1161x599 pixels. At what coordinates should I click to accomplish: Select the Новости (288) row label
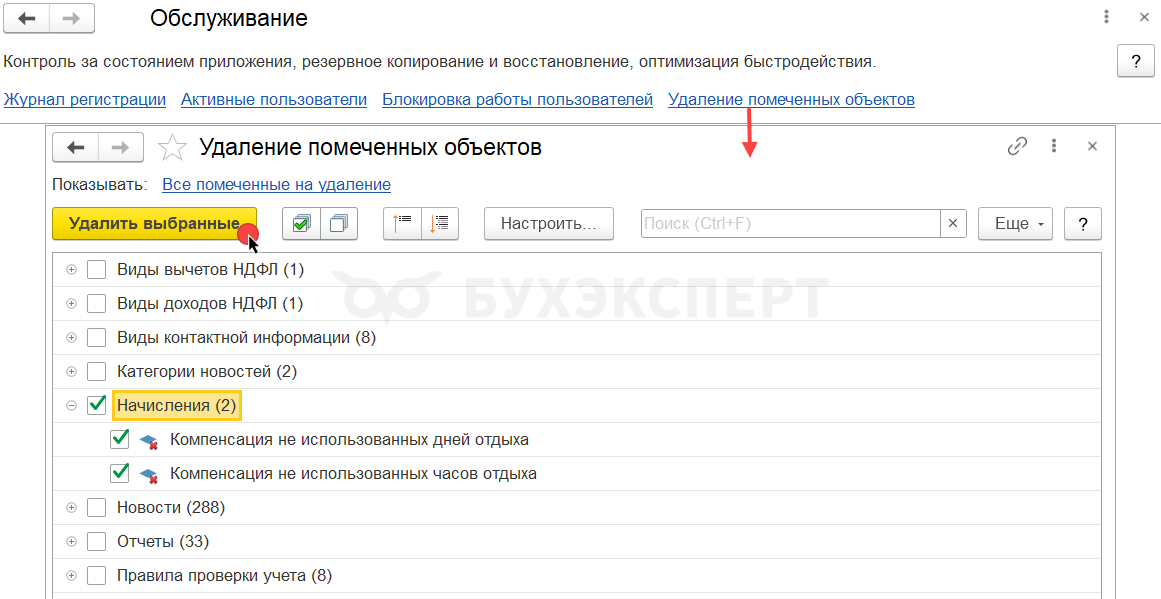[x=171, y=507]
